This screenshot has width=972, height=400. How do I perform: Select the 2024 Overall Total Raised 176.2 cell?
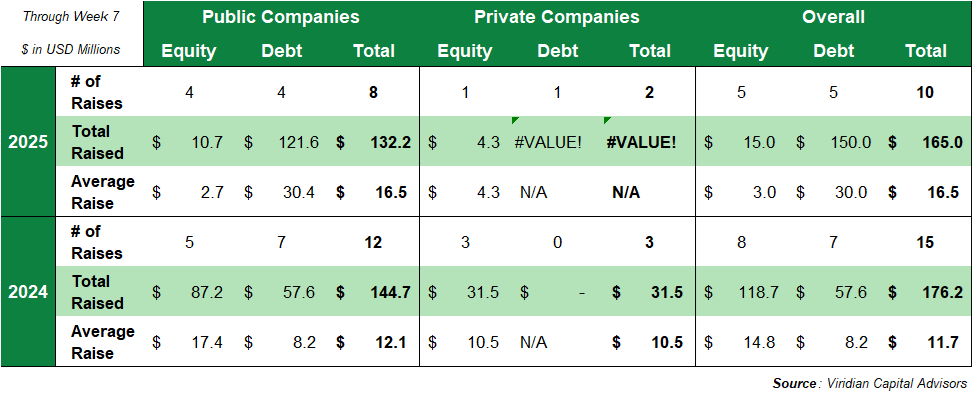tap(942, 292)
